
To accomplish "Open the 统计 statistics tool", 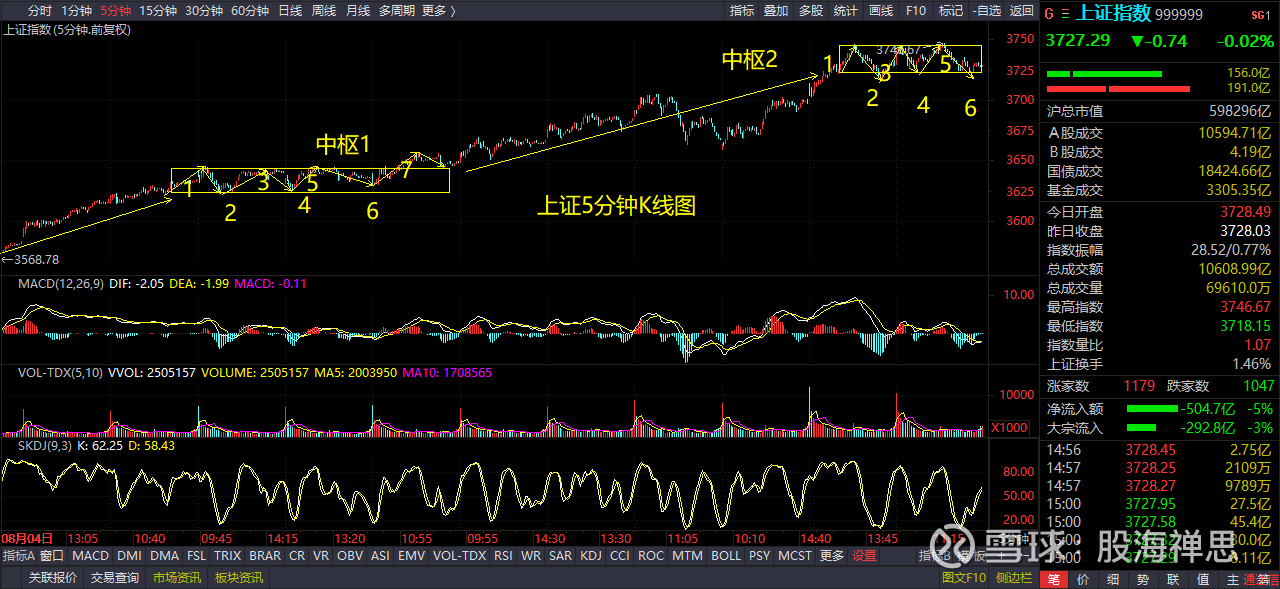I will pos(846,11).
